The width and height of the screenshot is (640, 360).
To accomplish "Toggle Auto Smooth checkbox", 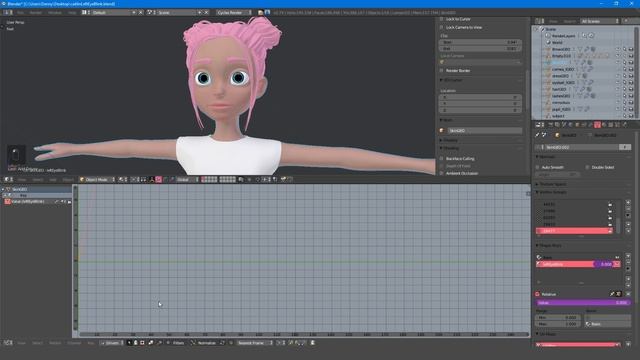I will tap(538, 167).
